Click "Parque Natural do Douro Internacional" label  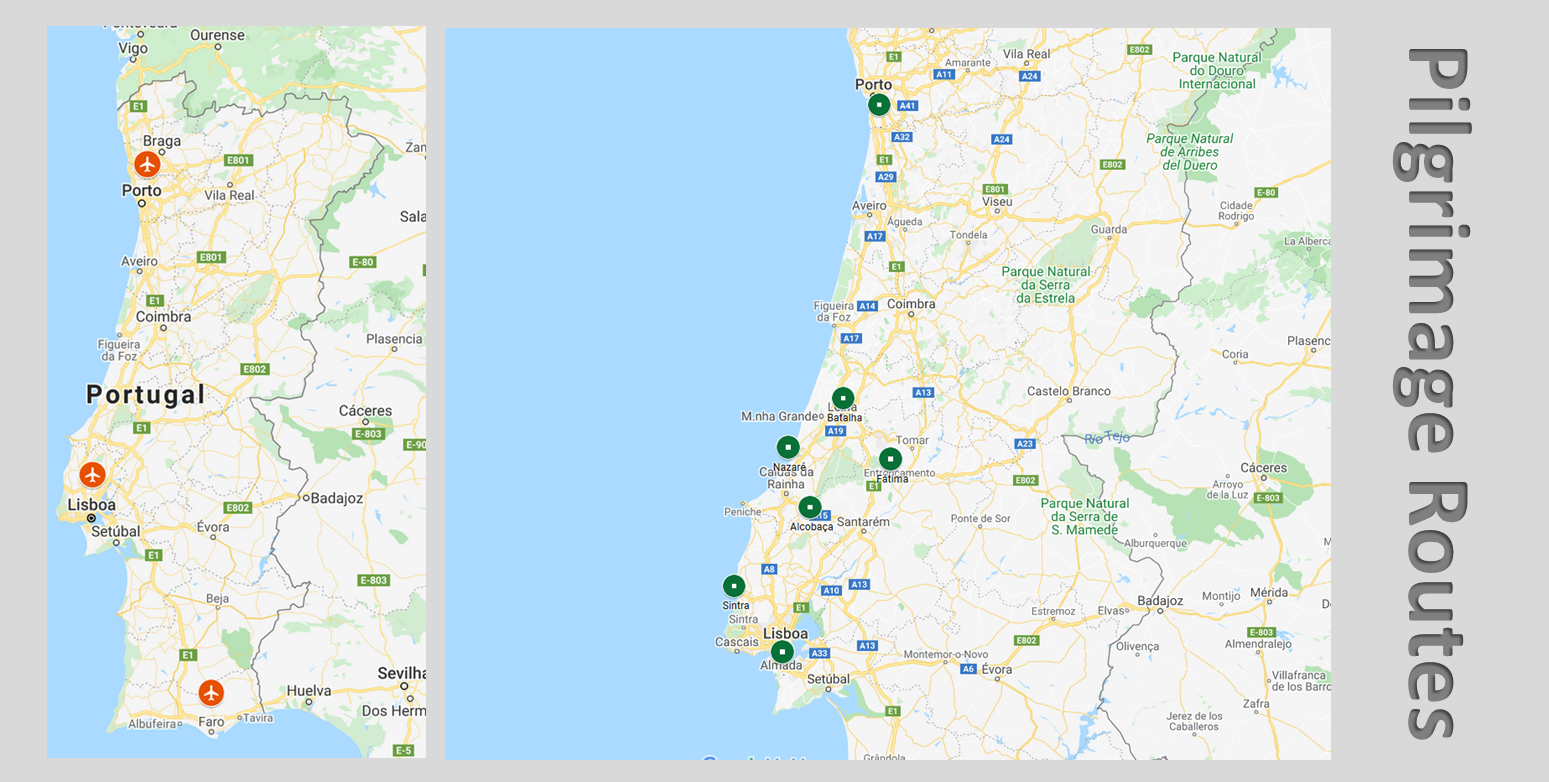(x=1217, y=71)
